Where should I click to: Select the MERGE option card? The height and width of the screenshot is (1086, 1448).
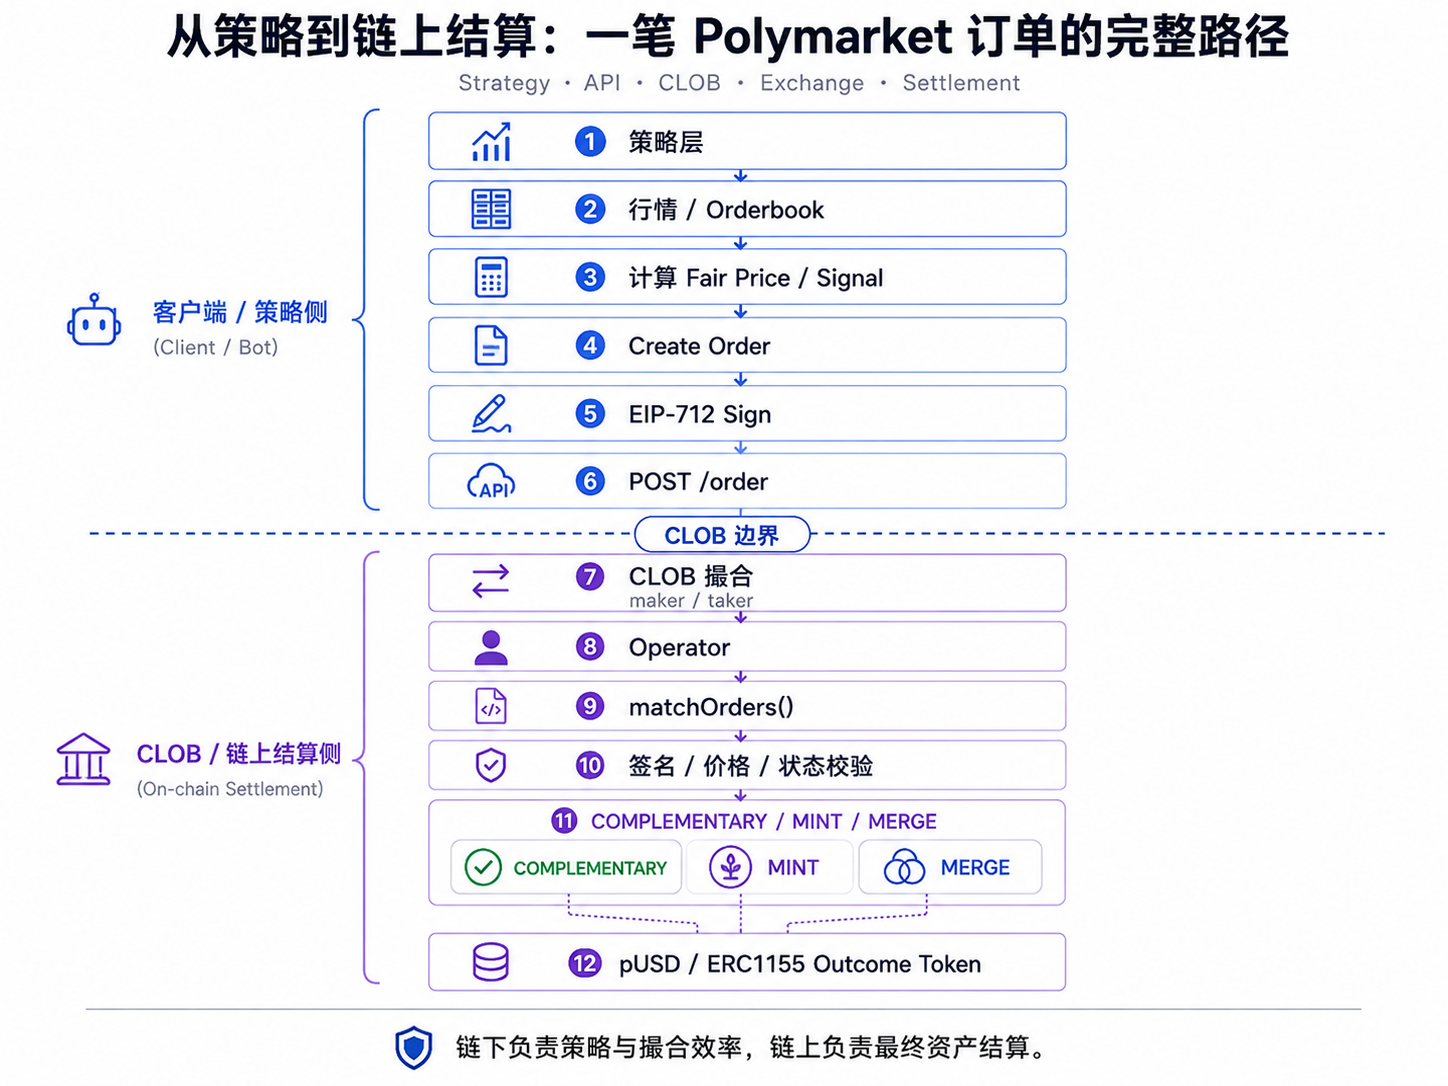950,867
